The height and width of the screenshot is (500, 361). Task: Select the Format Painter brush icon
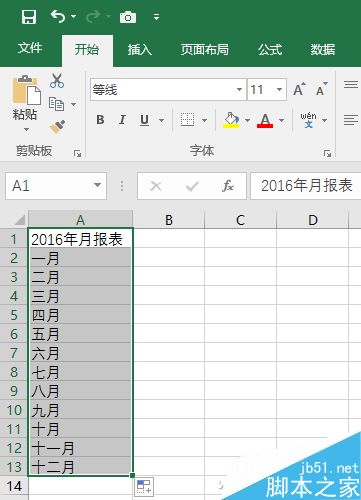pos(57,127)
